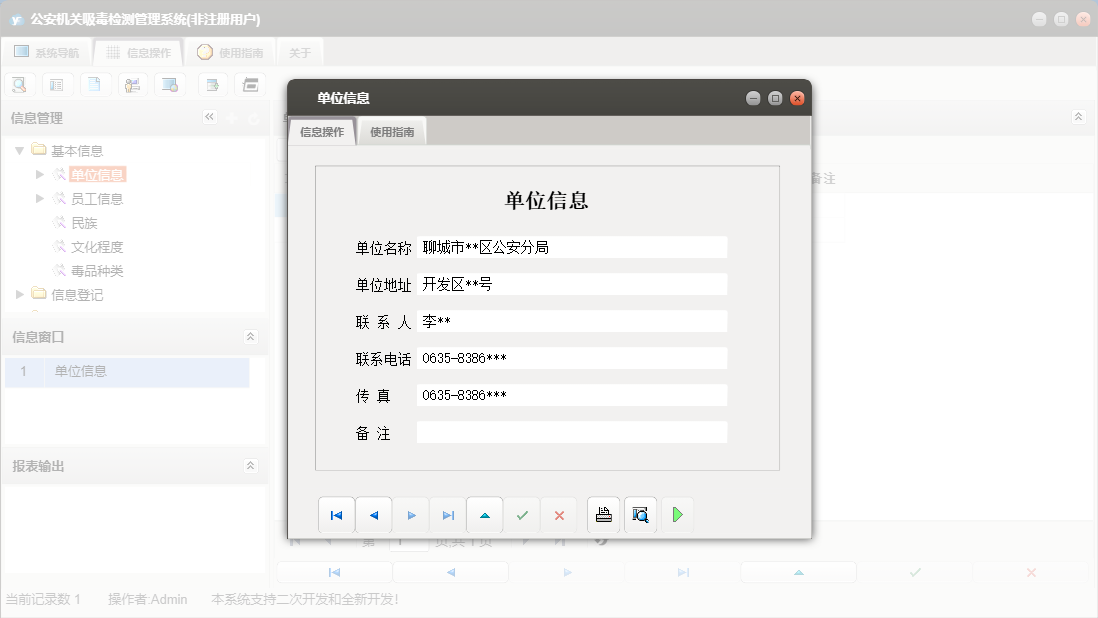
Task: Jump to first record with the navigation icon
Action: 336,514
